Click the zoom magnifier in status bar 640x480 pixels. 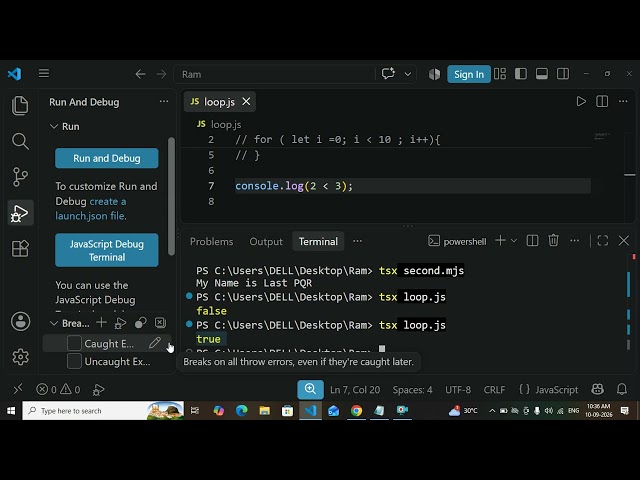tap(310, 389)
